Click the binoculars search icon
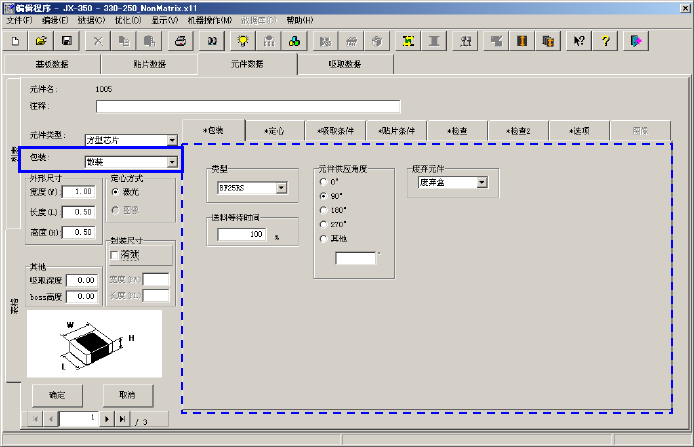The width and height of the screenshot is (694, 447). coord(212,41)
